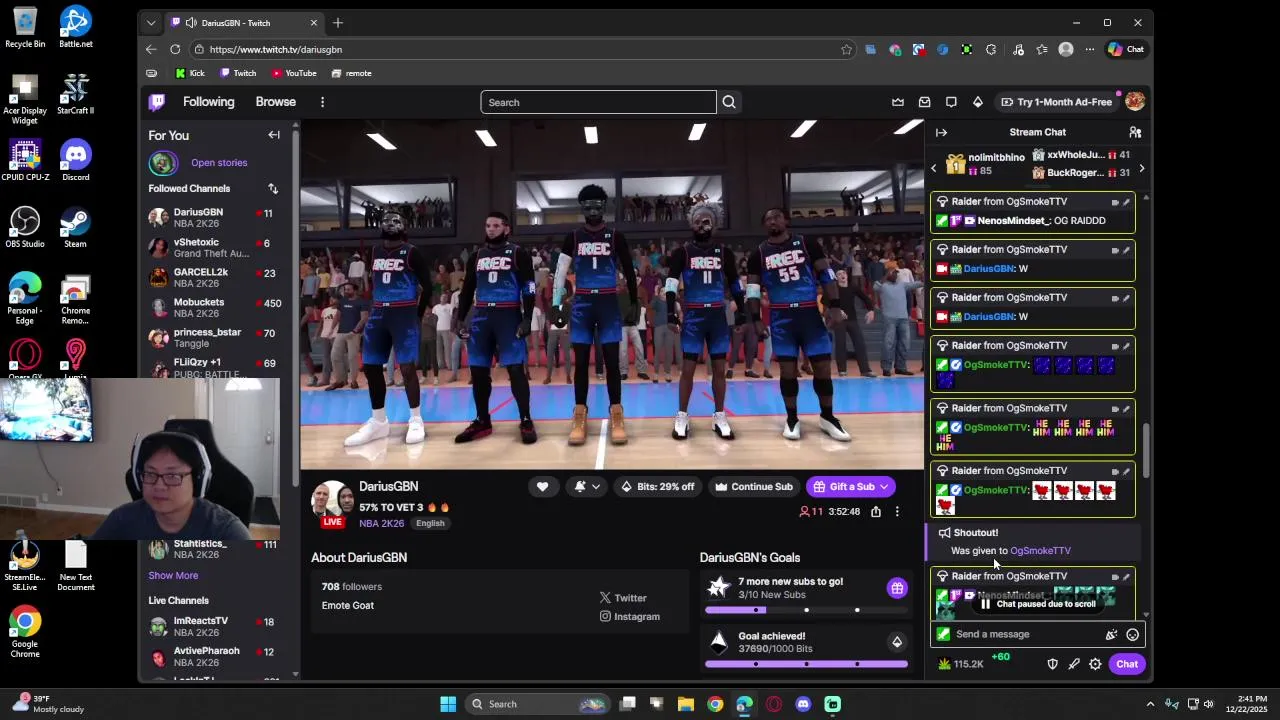Open the DariusGBN Twitter link
The image size is (1280, 720).
click(x=623, y=598)
